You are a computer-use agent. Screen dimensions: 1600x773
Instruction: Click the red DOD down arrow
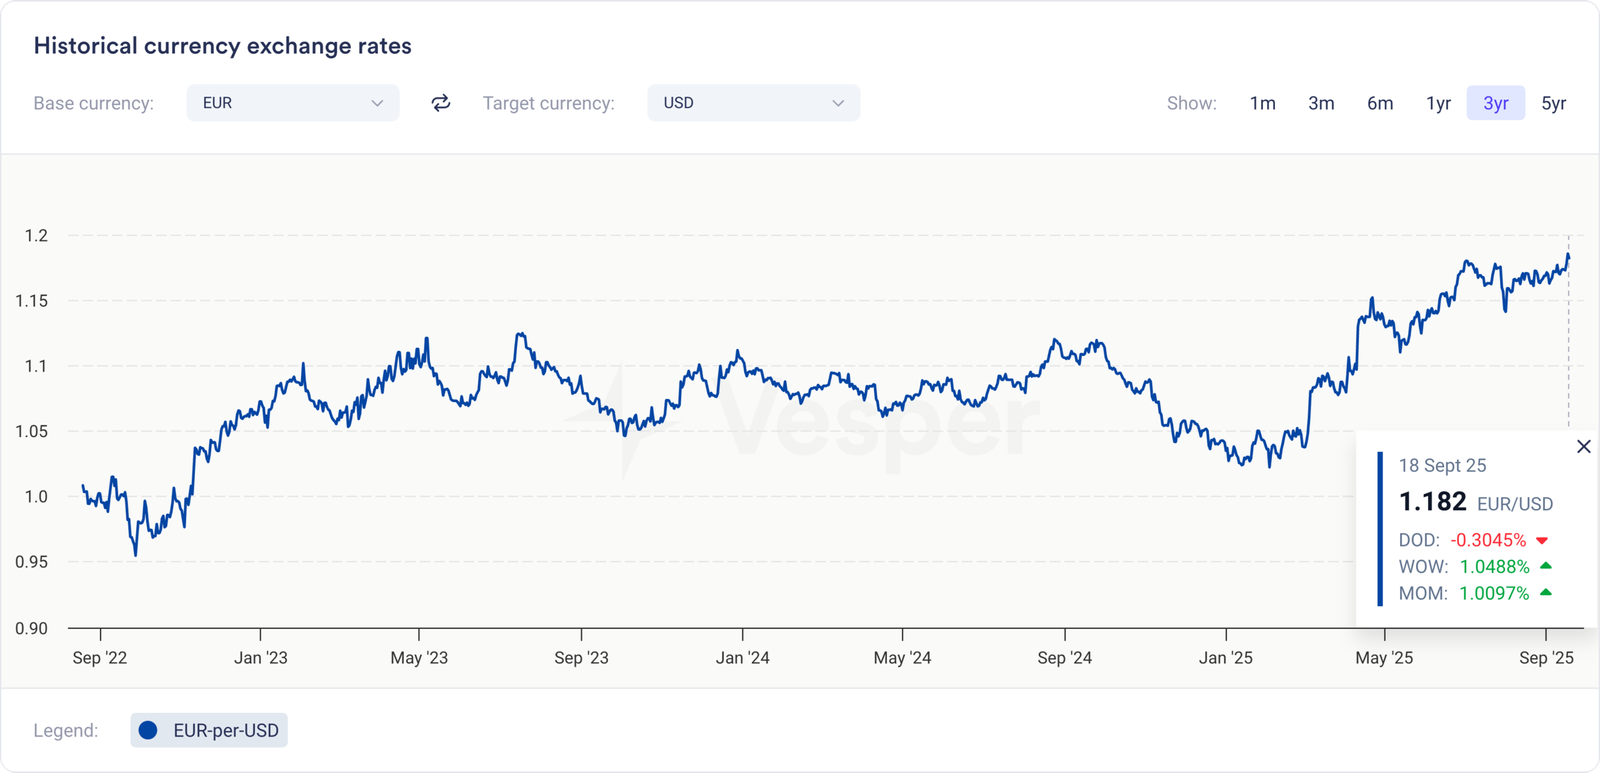point(1542,541)
